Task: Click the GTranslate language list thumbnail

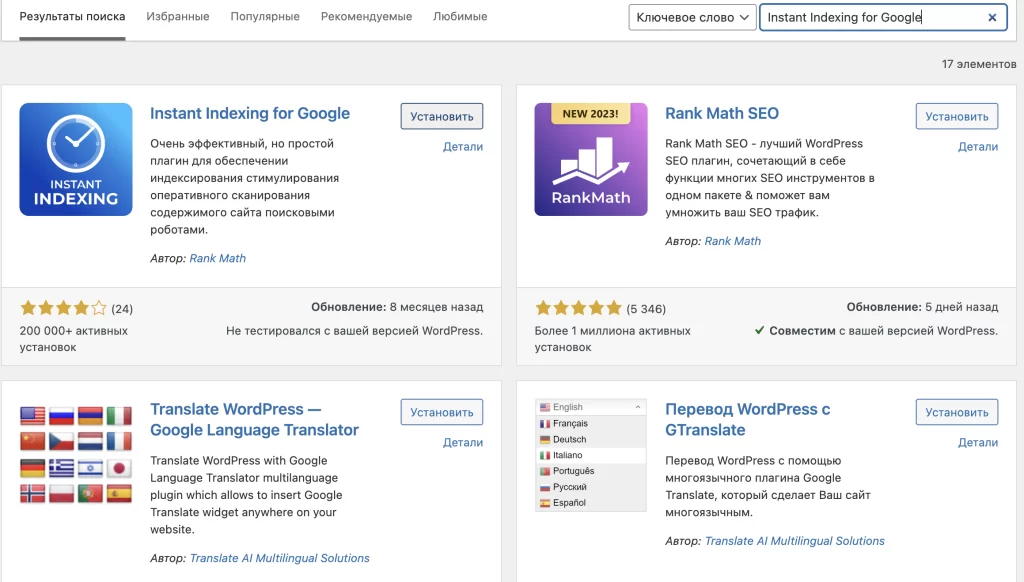Action: [x=591, y=455]
